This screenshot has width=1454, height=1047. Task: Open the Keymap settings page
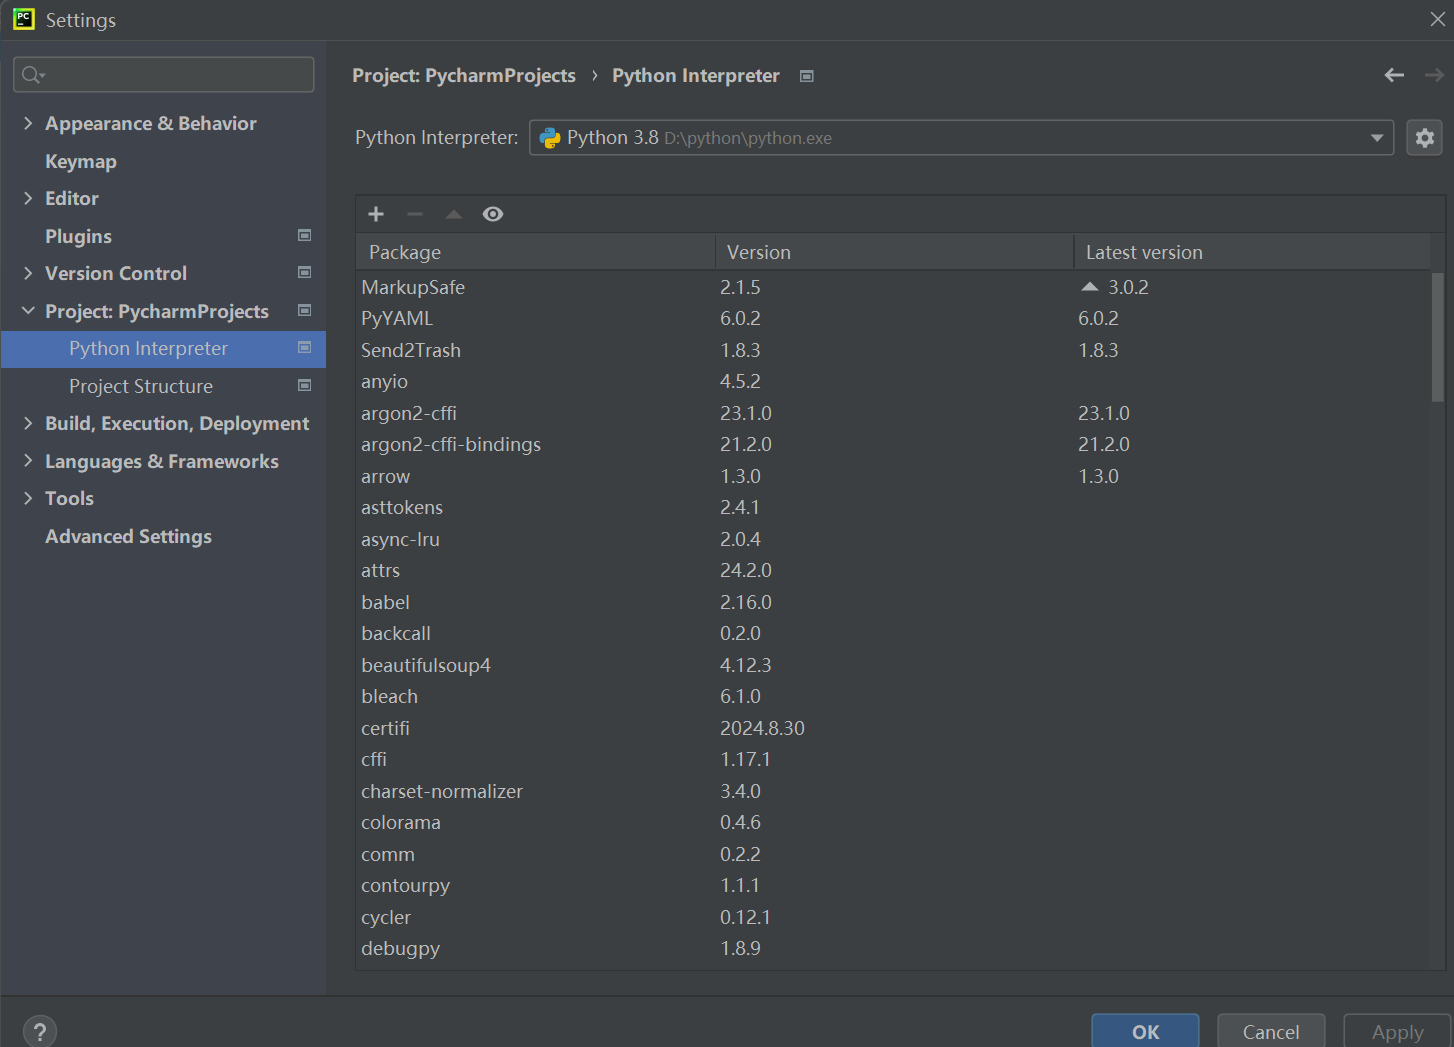click(81, 161)
